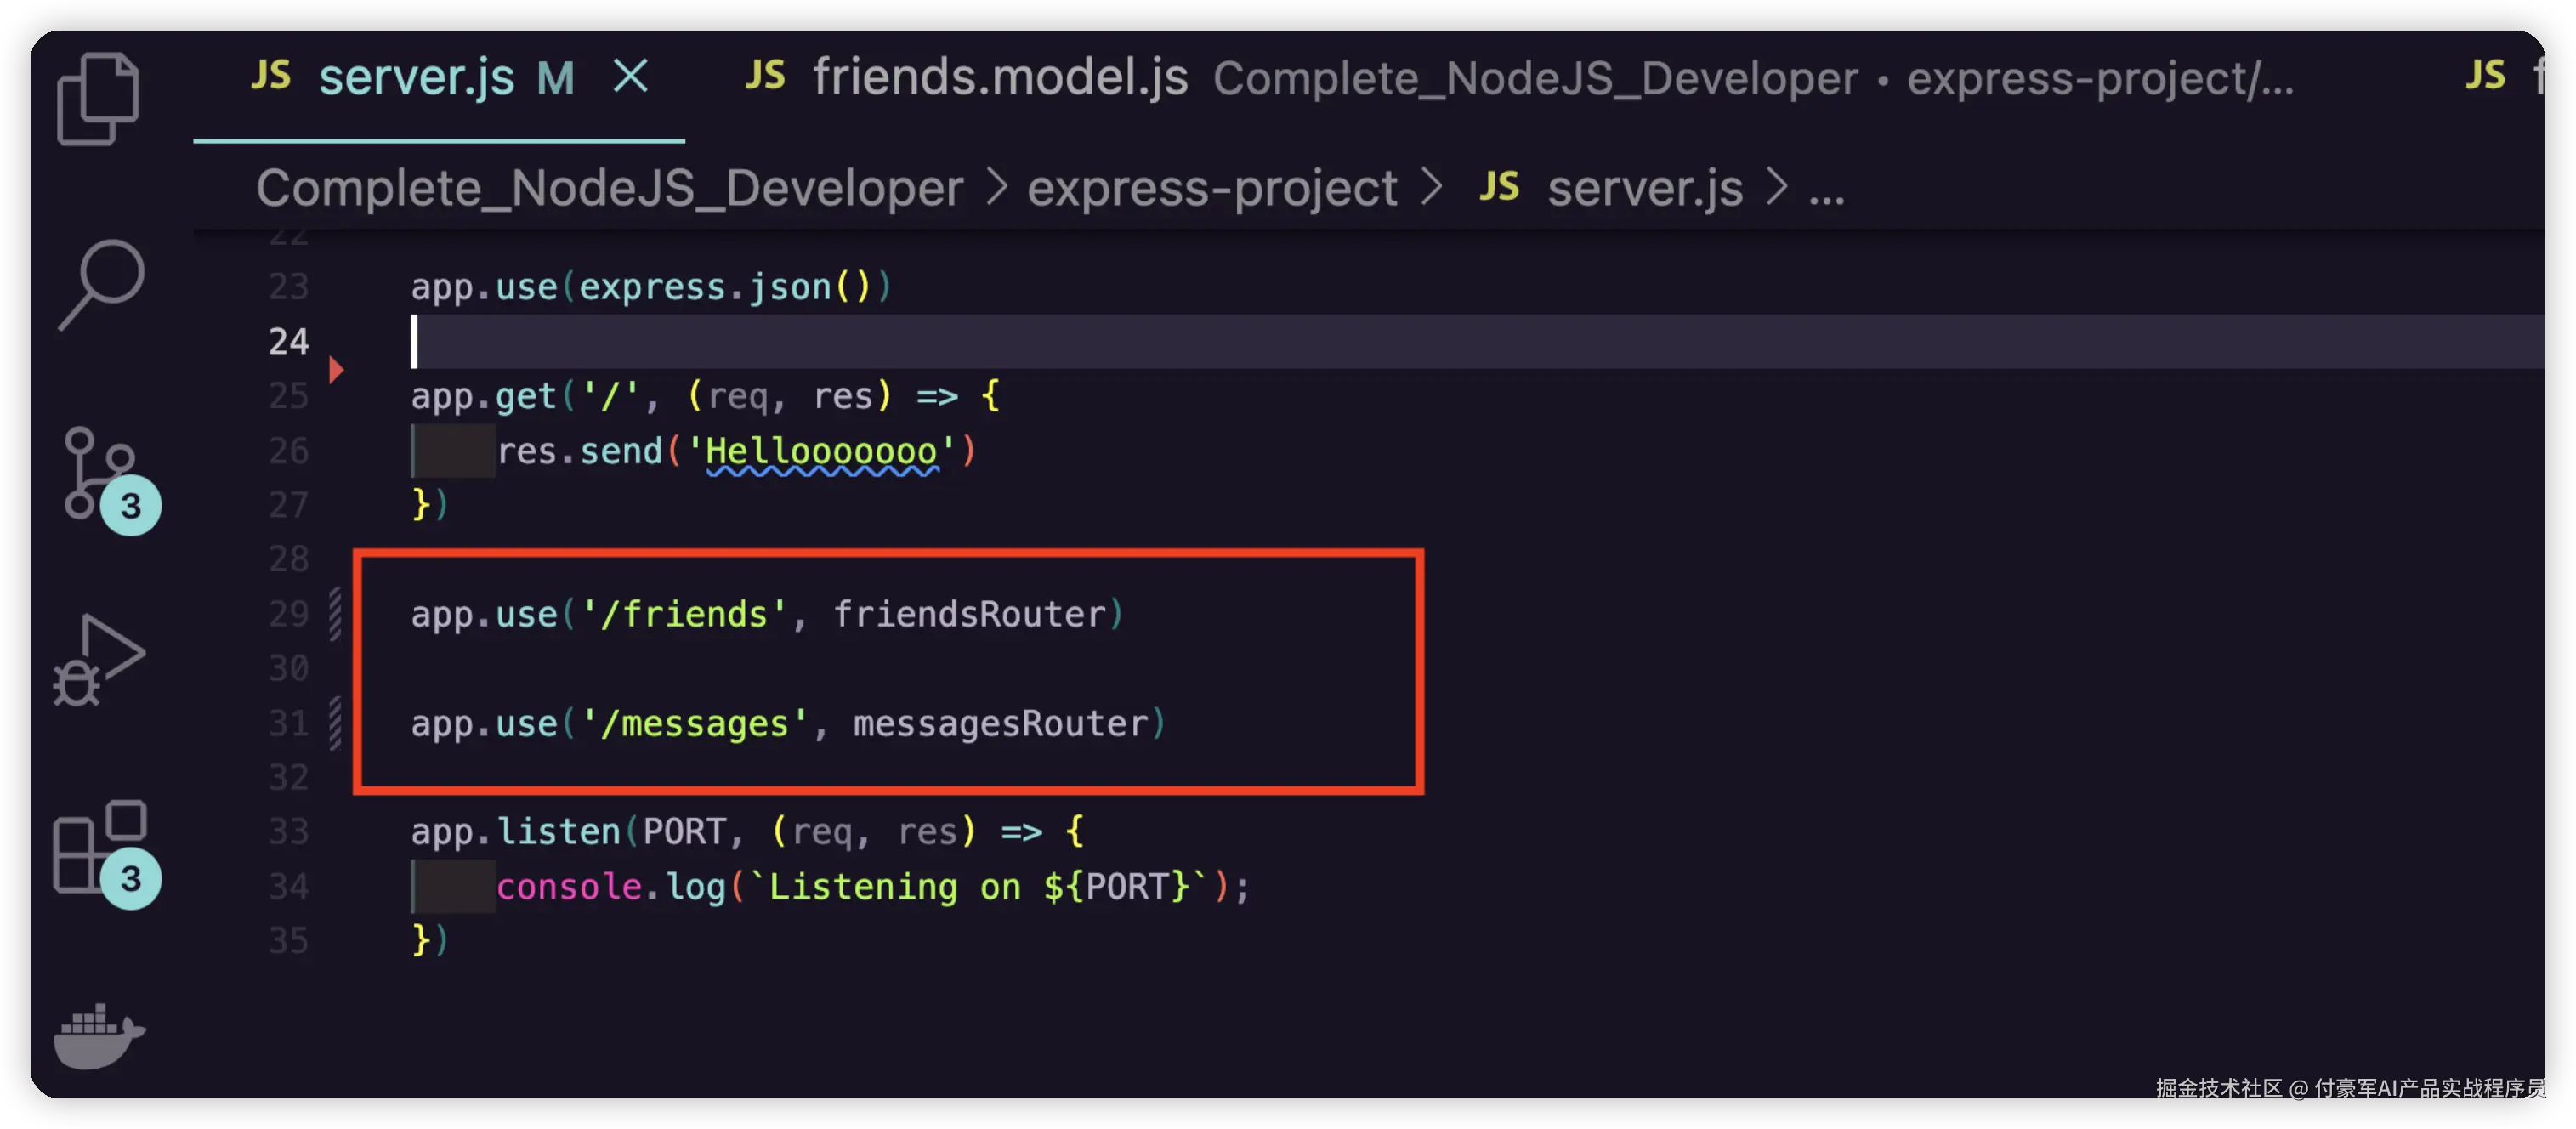2576x1129 pixels.
Task: Open the Explorer view in the activity bar
Action: tap(98, 98)
